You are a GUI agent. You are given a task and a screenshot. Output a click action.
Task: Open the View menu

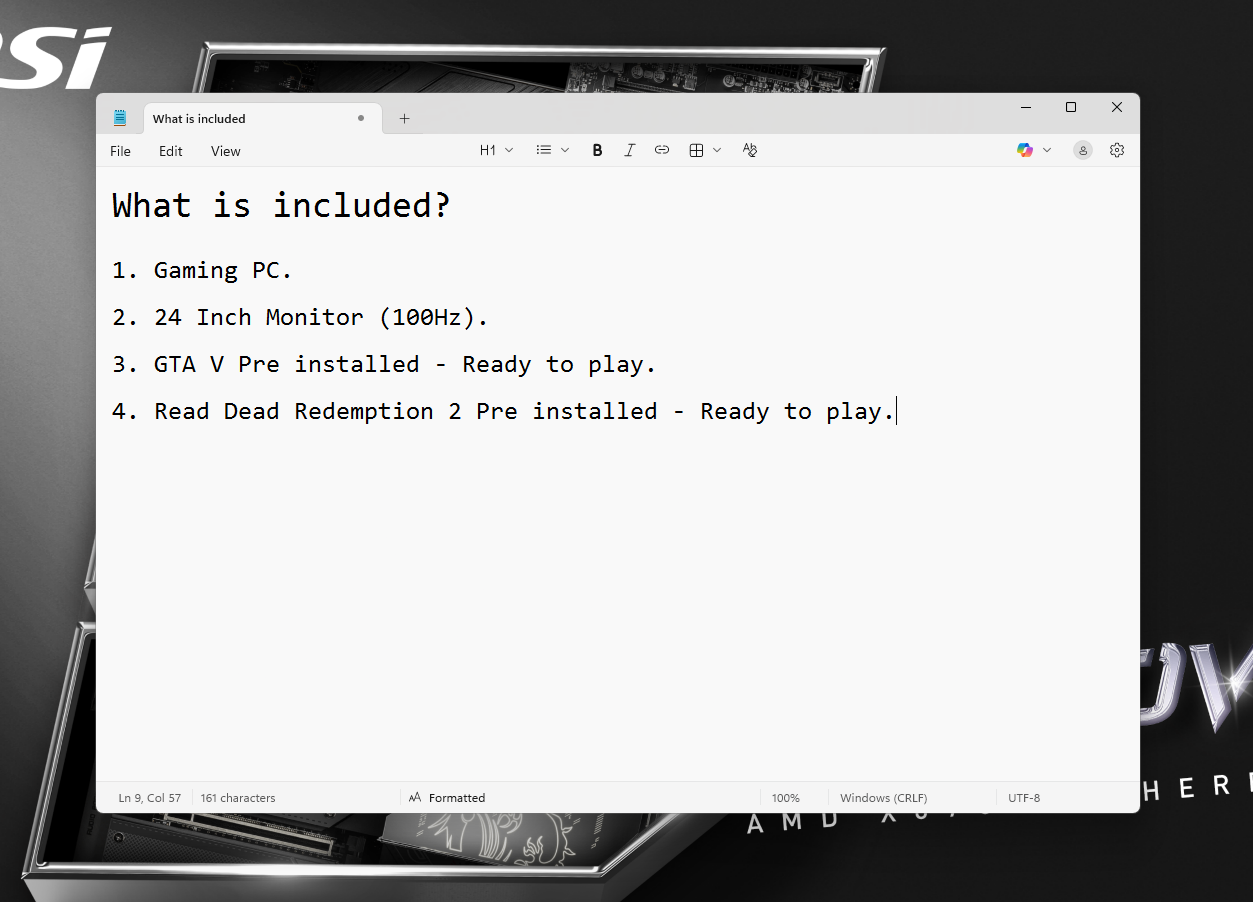[x=226, y=151]
